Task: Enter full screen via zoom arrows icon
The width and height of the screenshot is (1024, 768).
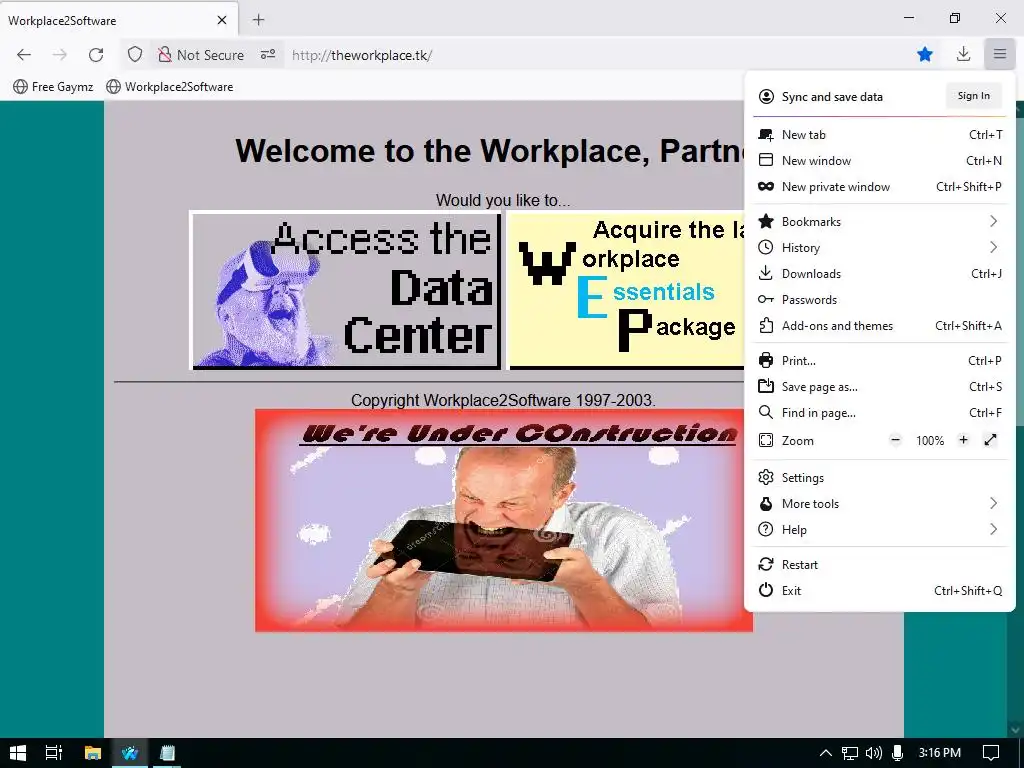Action: tap(990, 440)
